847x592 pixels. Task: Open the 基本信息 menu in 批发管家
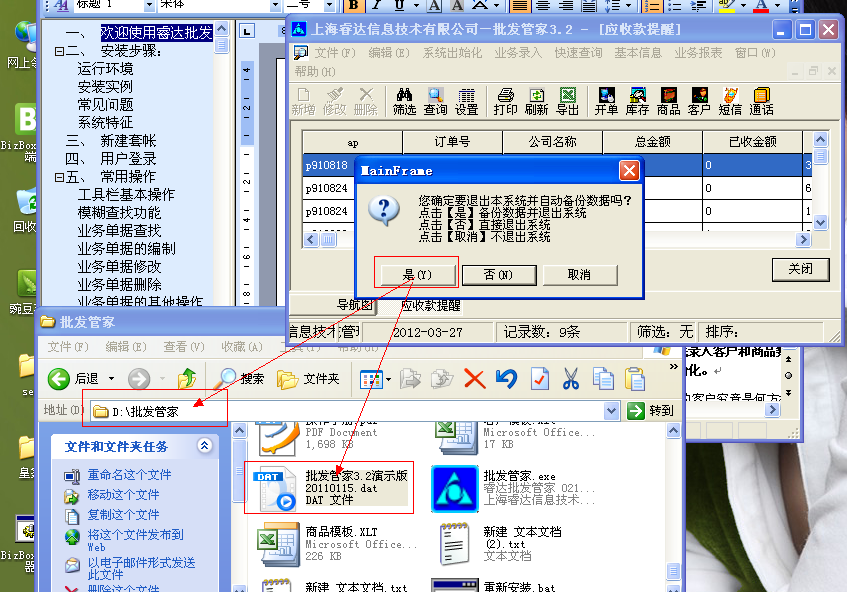tap(638, 53)
